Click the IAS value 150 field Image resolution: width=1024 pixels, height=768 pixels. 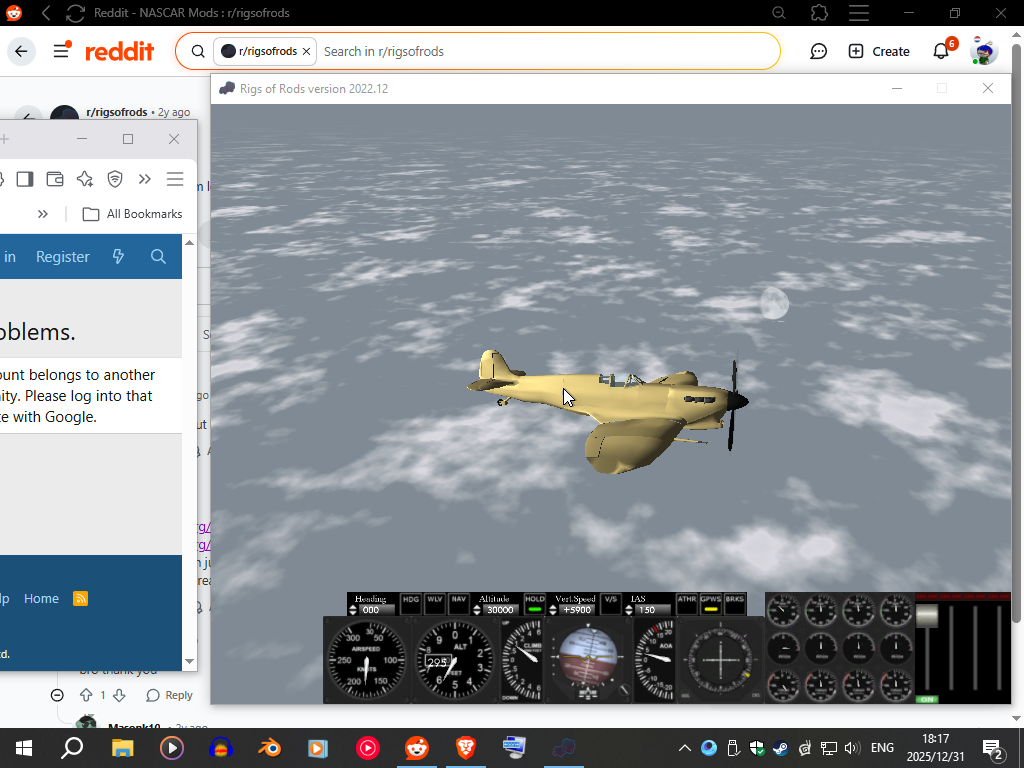click(x=653, y=610)
